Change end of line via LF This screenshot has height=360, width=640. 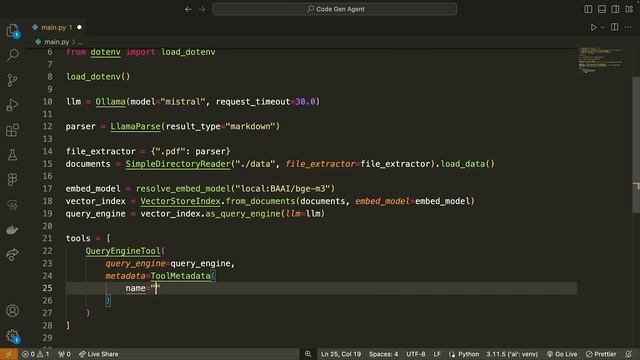437,354
